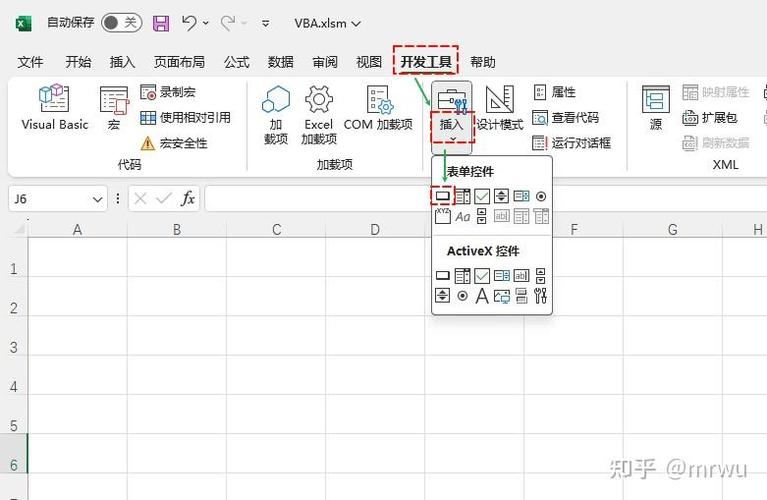
Task: Open the undo history dropdown arrow
Action: (x=206, y=23)
